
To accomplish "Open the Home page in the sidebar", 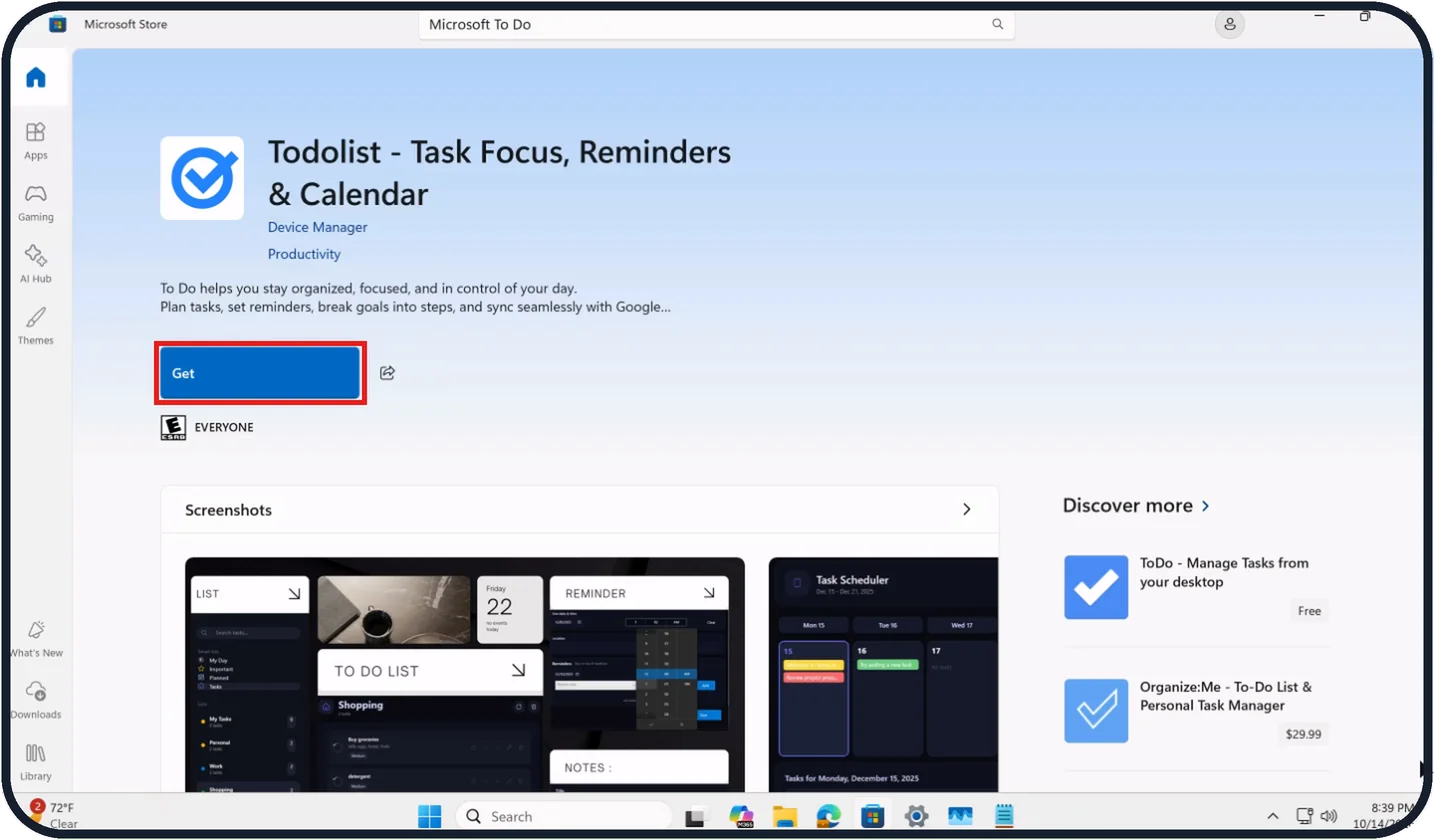I will [x=36, y=77].
